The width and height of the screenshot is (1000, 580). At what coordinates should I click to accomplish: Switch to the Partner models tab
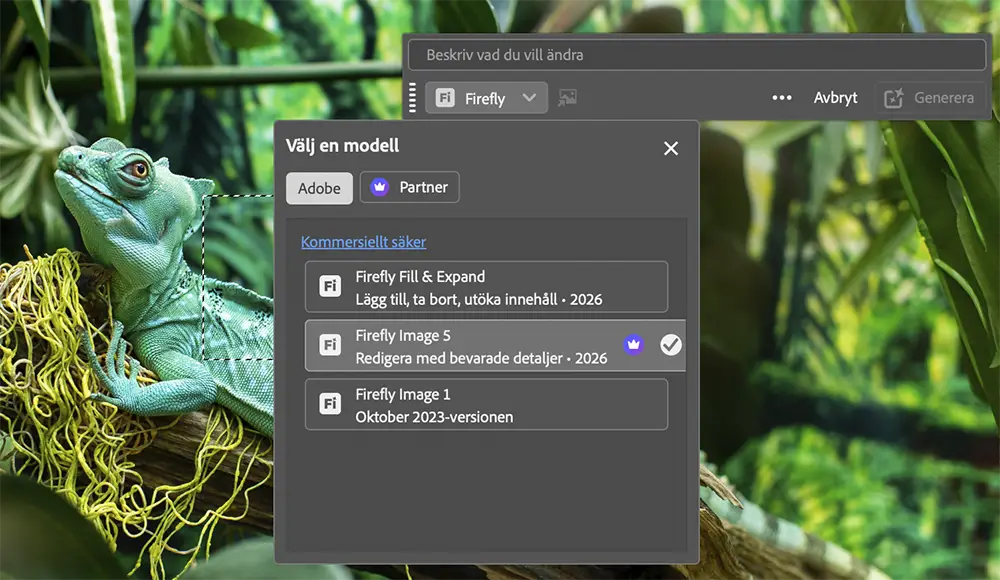coord(410,188)
